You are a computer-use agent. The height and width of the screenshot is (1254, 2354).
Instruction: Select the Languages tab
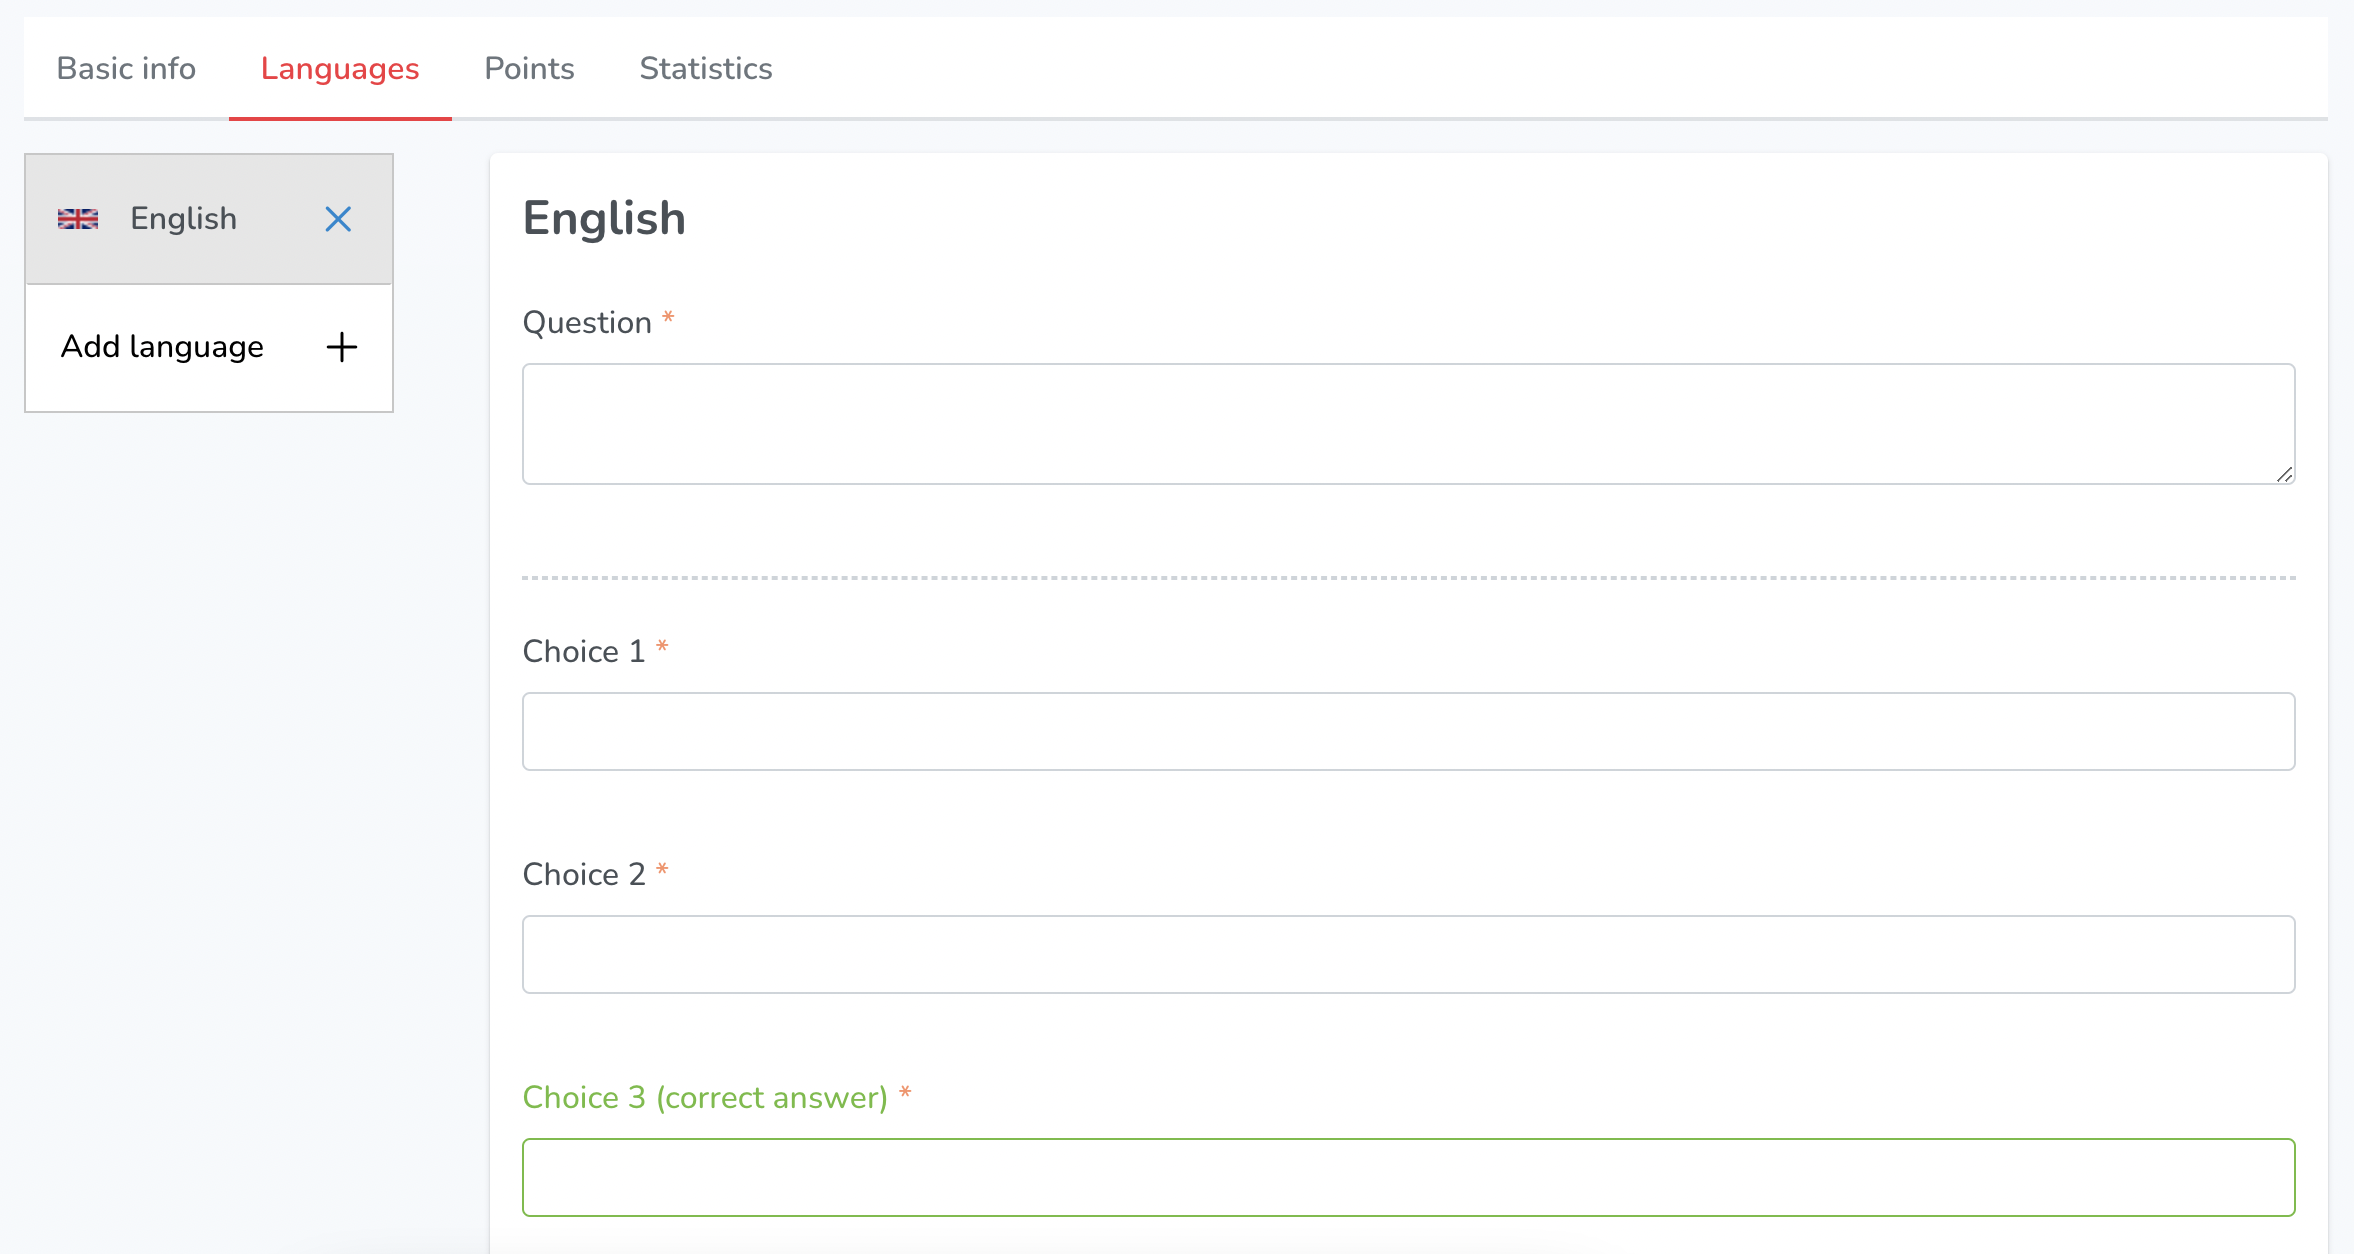[x=340, y=69]
